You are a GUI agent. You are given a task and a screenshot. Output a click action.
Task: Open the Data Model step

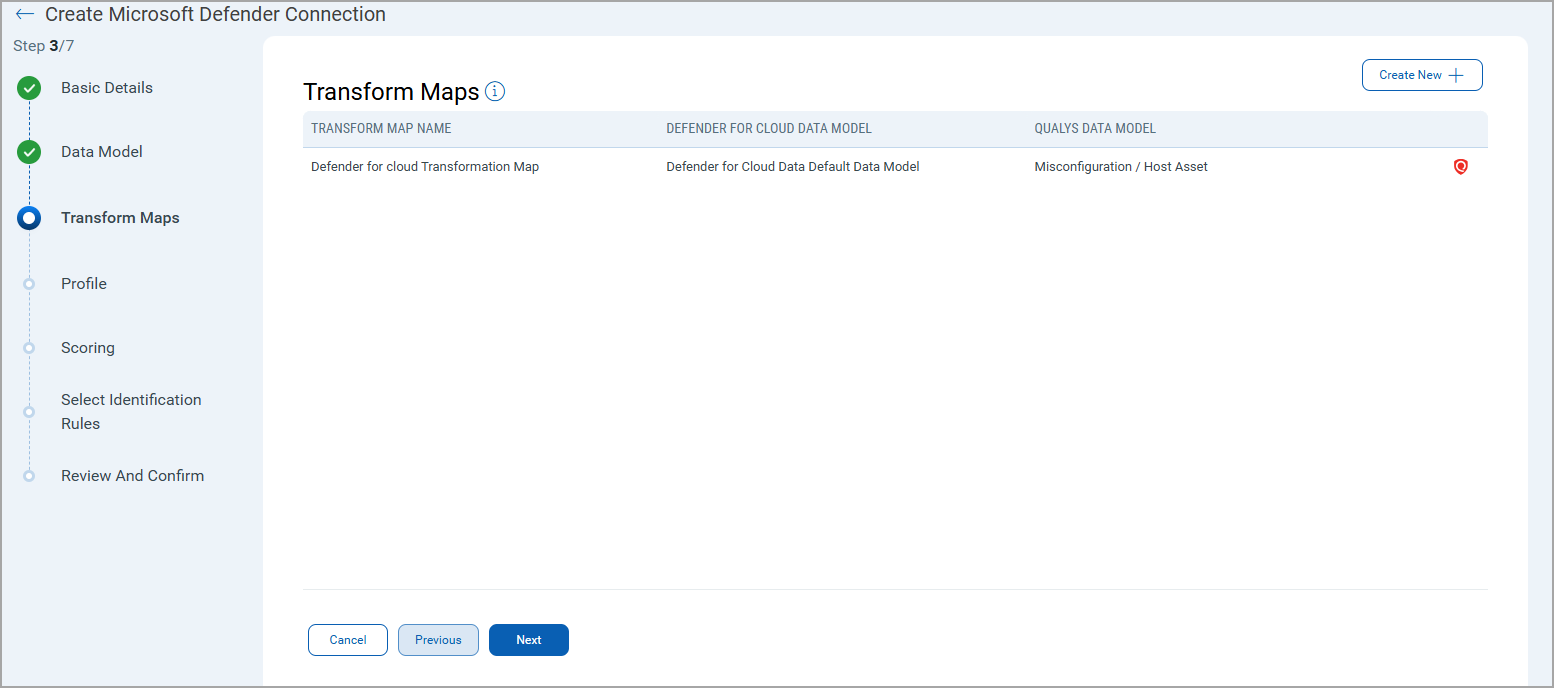pos(102,152)
